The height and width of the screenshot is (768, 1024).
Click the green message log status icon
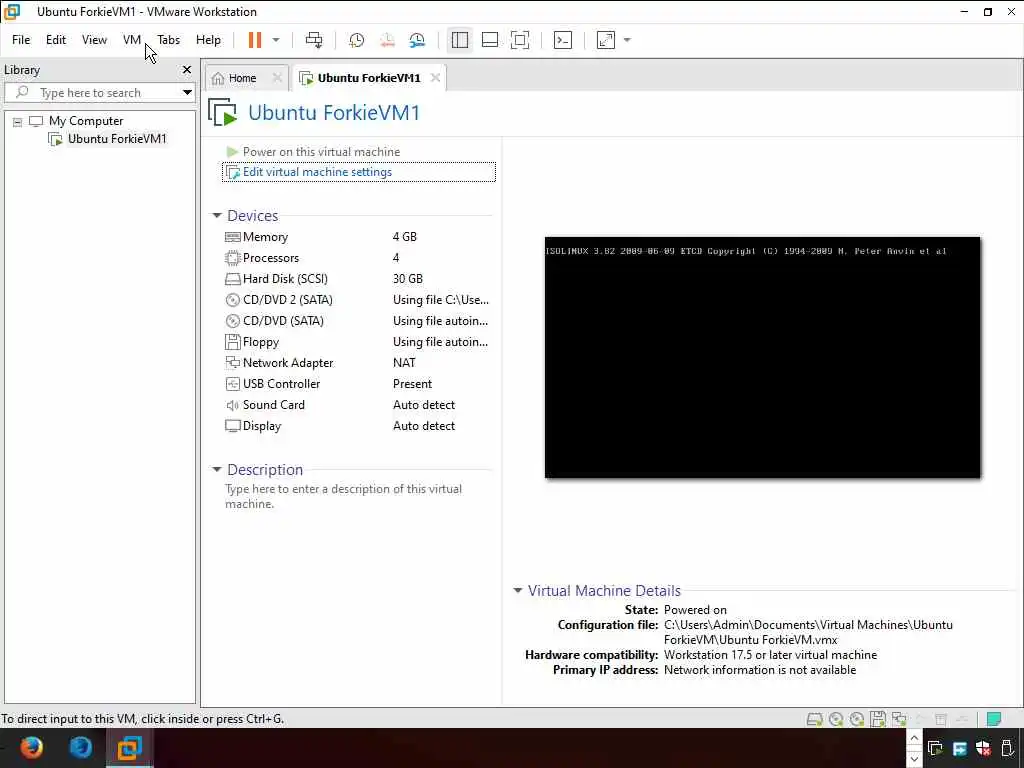pyautogui.click(x=994, y=719)
